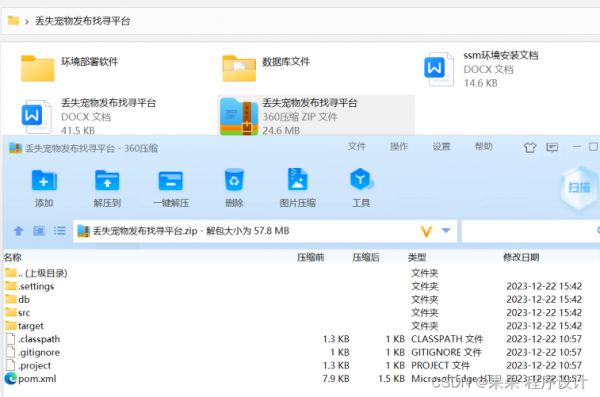The image size is (600, 397).
Task: Sort by the 名称 column header
Action: click(x=13, y=257)
